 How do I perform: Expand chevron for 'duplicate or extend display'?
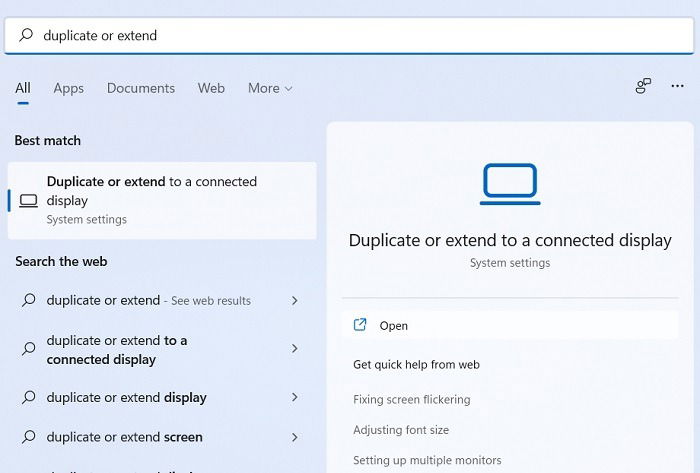(295, 397)
